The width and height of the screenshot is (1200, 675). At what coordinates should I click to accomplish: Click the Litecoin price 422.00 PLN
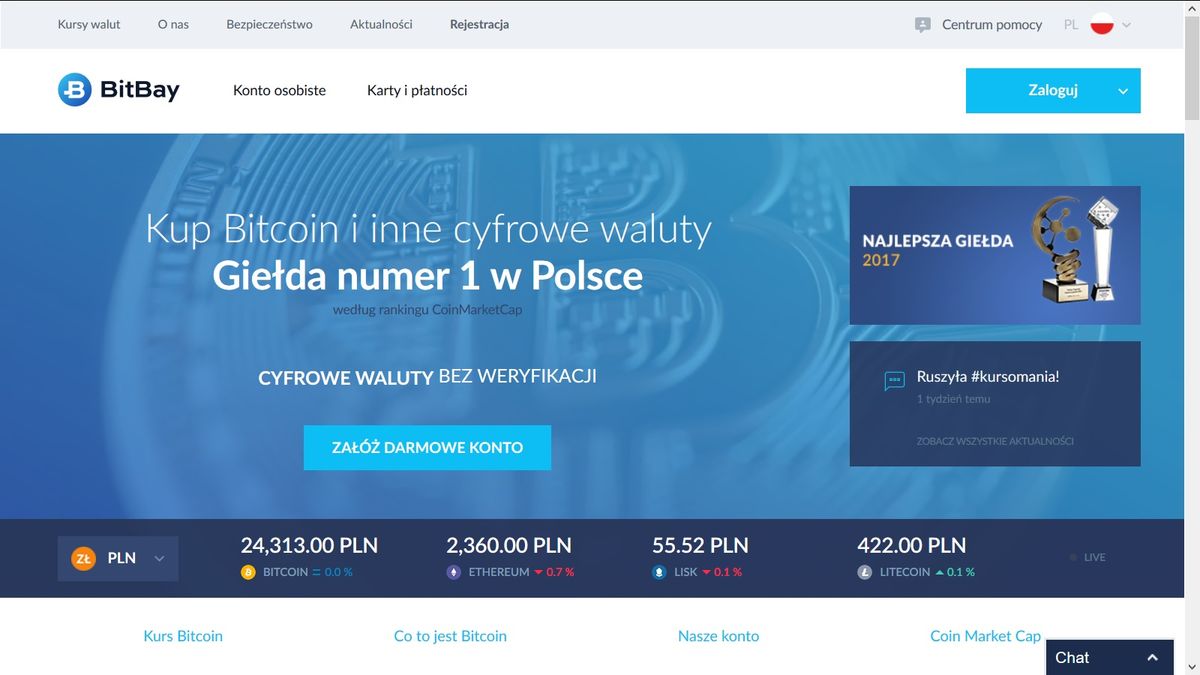(912, 545)
